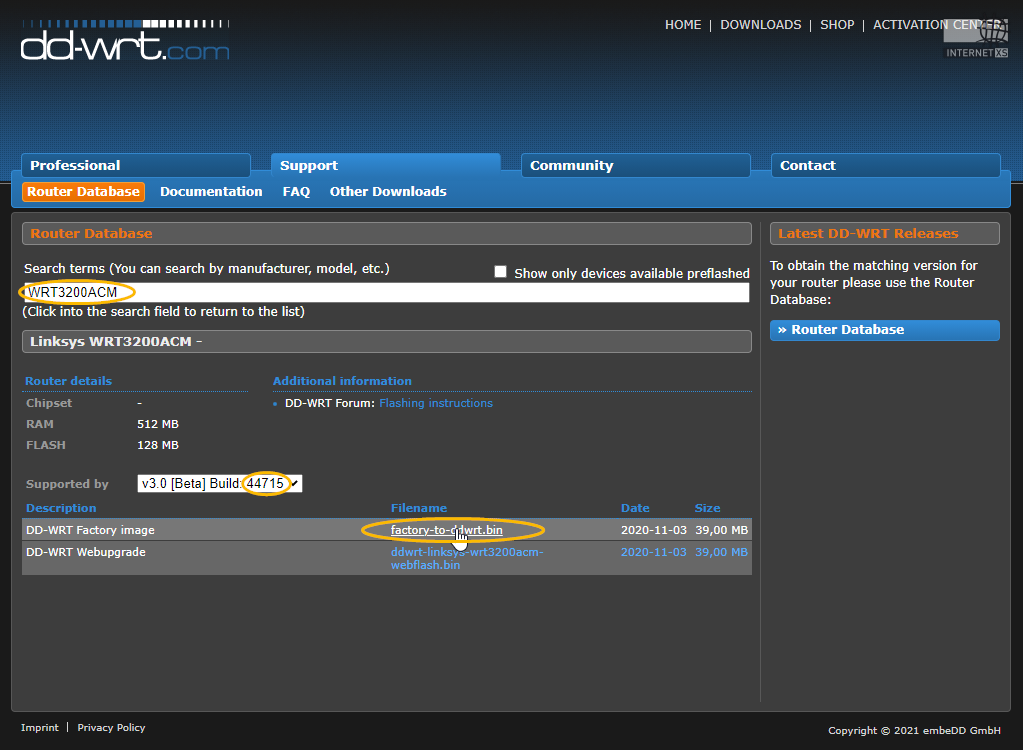Click the Router details heading
Viewport: 1023px width, 750px height.
pos(69,381)
